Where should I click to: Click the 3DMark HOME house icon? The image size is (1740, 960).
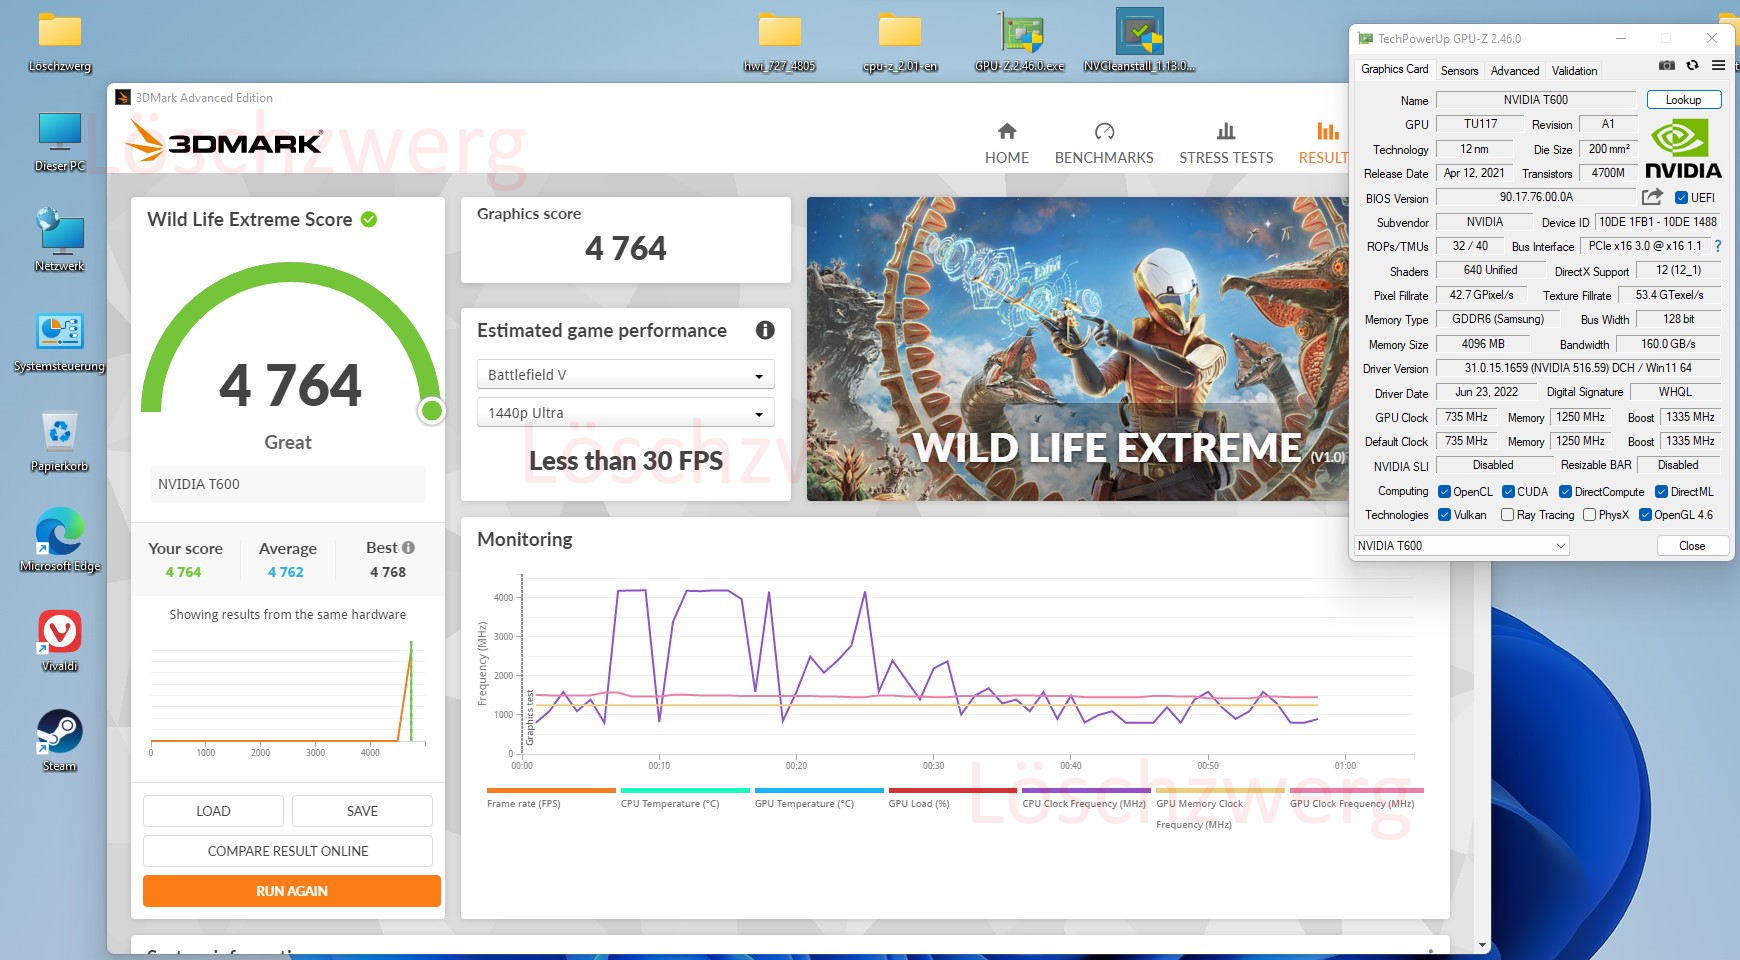(x=1007, y=131)
